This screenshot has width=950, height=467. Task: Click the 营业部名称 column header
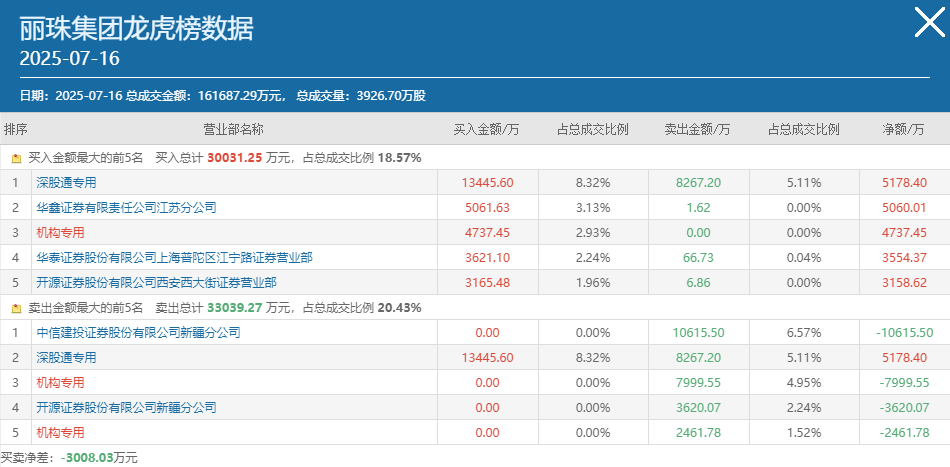point(233,129)
